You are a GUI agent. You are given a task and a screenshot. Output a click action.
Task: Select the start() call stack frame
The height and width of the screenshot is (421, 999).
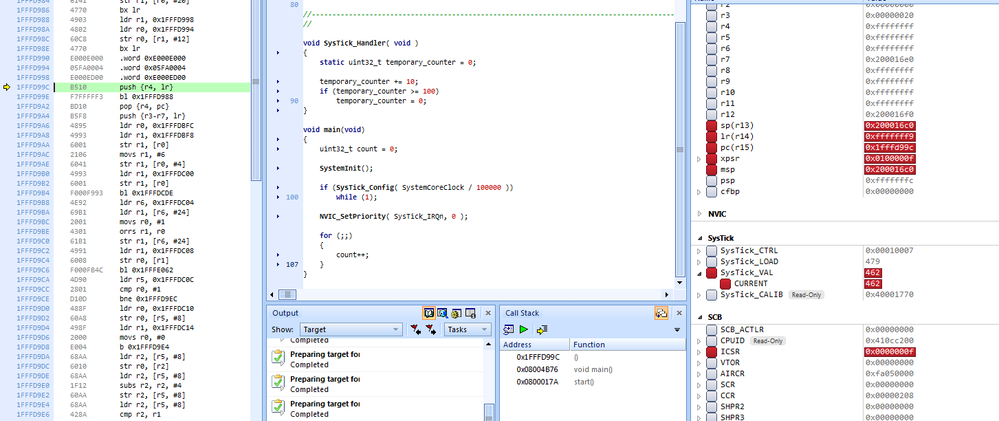point(593,382)
